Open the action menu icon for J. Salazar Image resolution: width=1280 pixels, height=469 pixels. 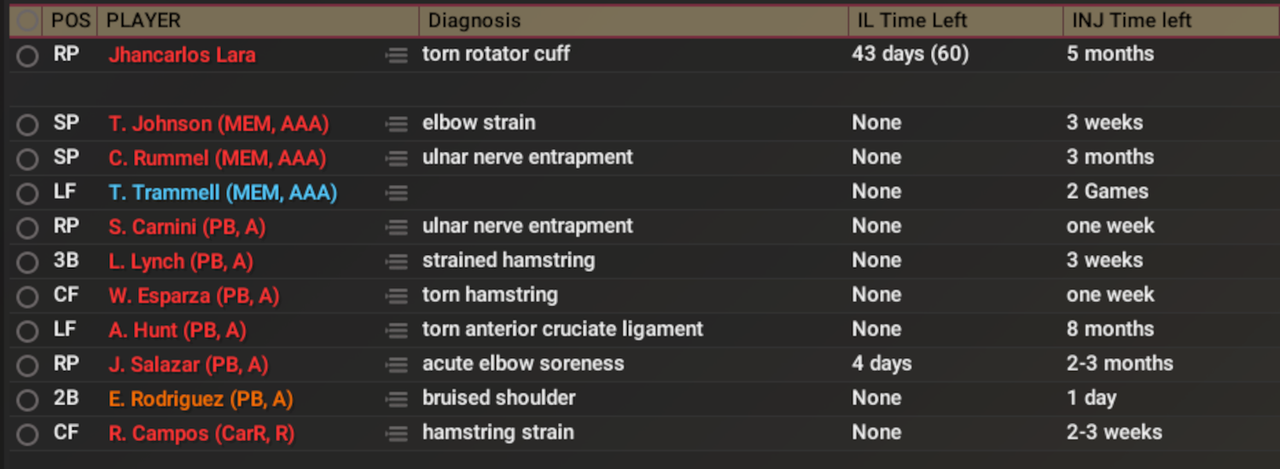397,365
